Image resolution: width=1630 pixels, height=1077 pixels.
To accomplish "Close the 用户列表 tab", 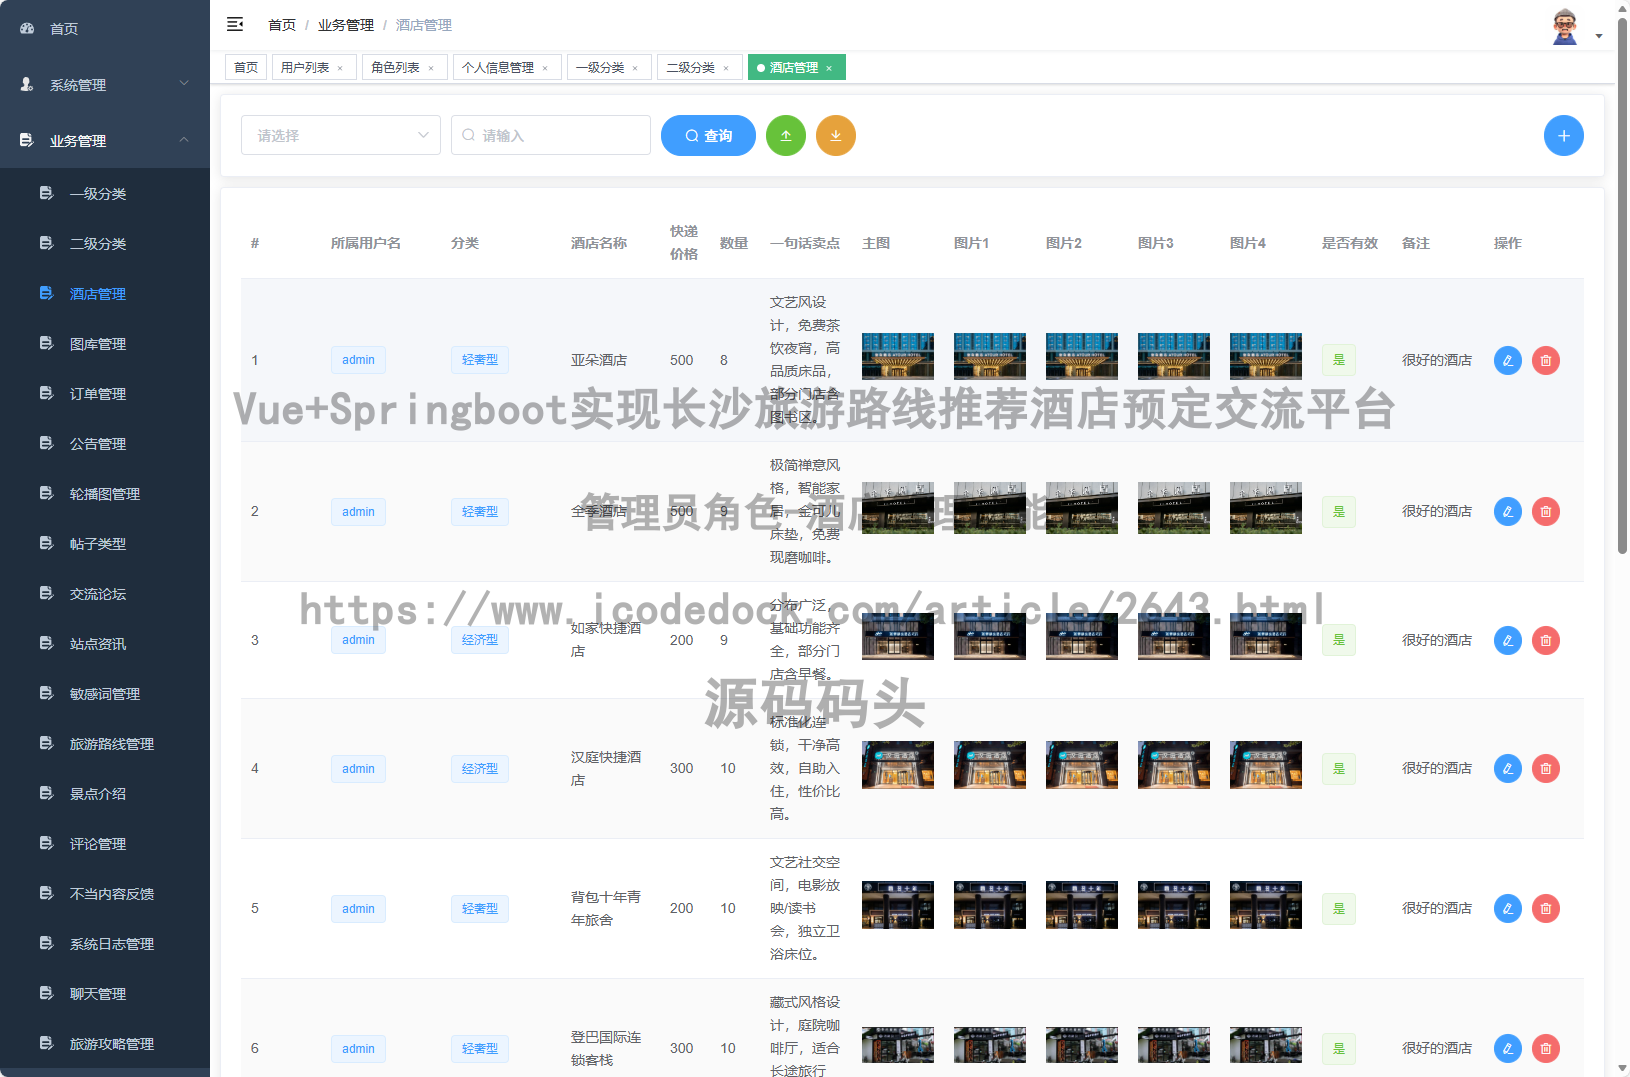I will coord(340,68).
